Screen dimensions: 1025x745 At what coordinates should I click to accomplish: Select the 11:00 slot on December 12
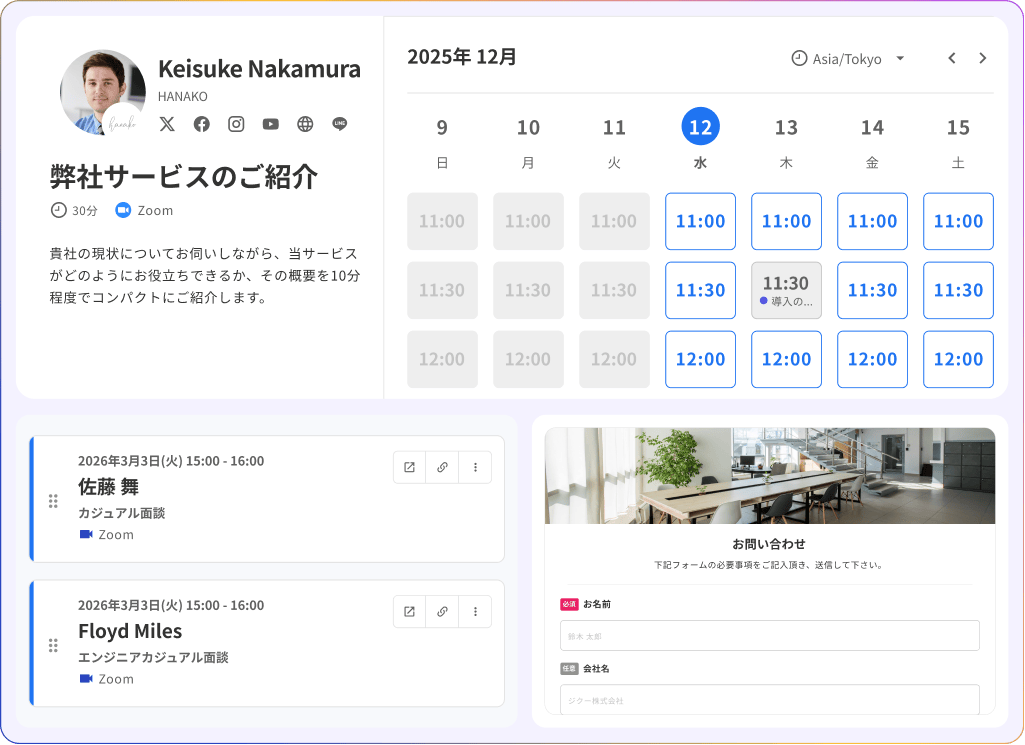click(700, 221)
